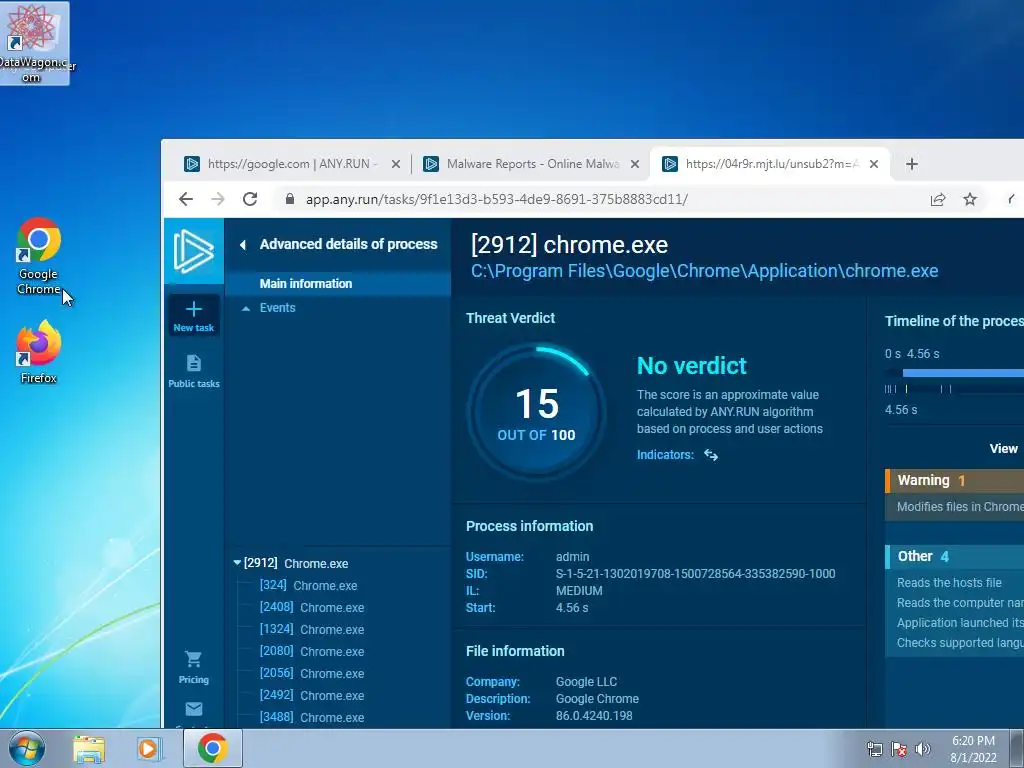Click Chrome icon in the taskbar

[x=212, y=748]
